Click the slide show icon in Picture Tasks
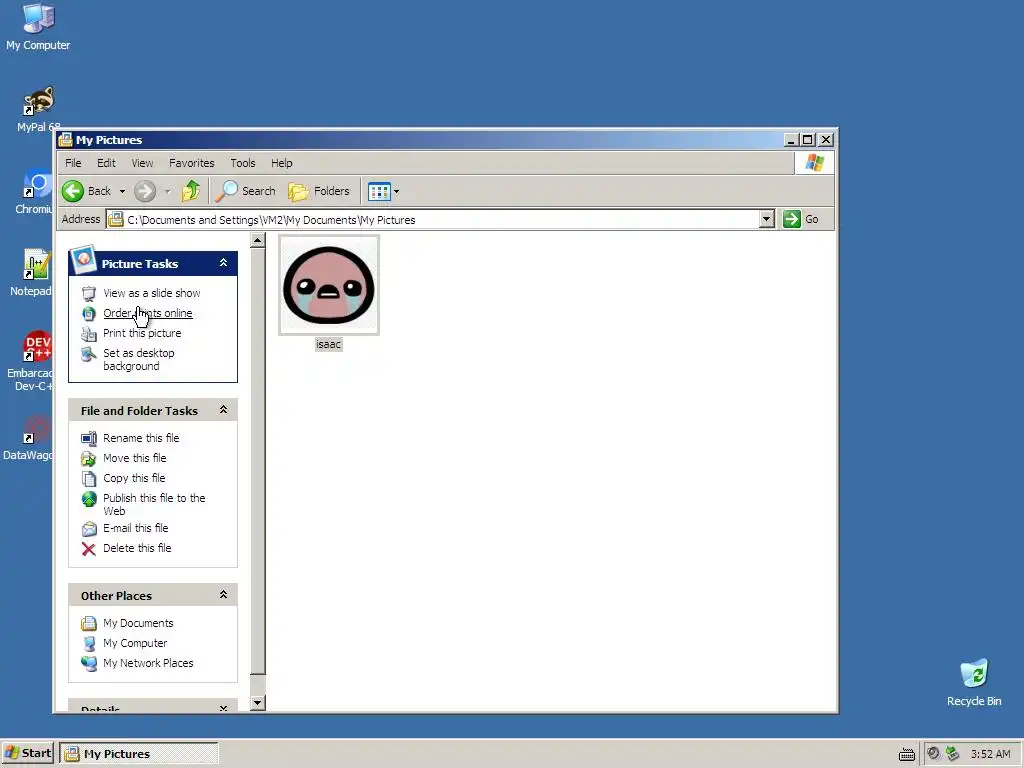Screen dimensions: 1024x768 click(89, 294)
